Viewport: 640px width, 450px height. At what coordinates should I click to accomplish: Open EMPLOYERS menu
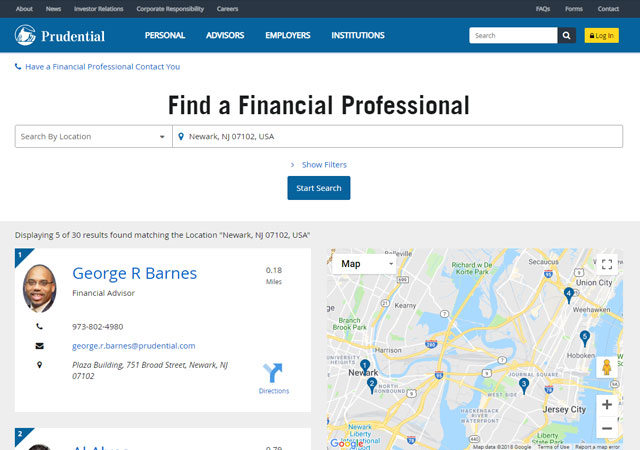pos(288,35)
